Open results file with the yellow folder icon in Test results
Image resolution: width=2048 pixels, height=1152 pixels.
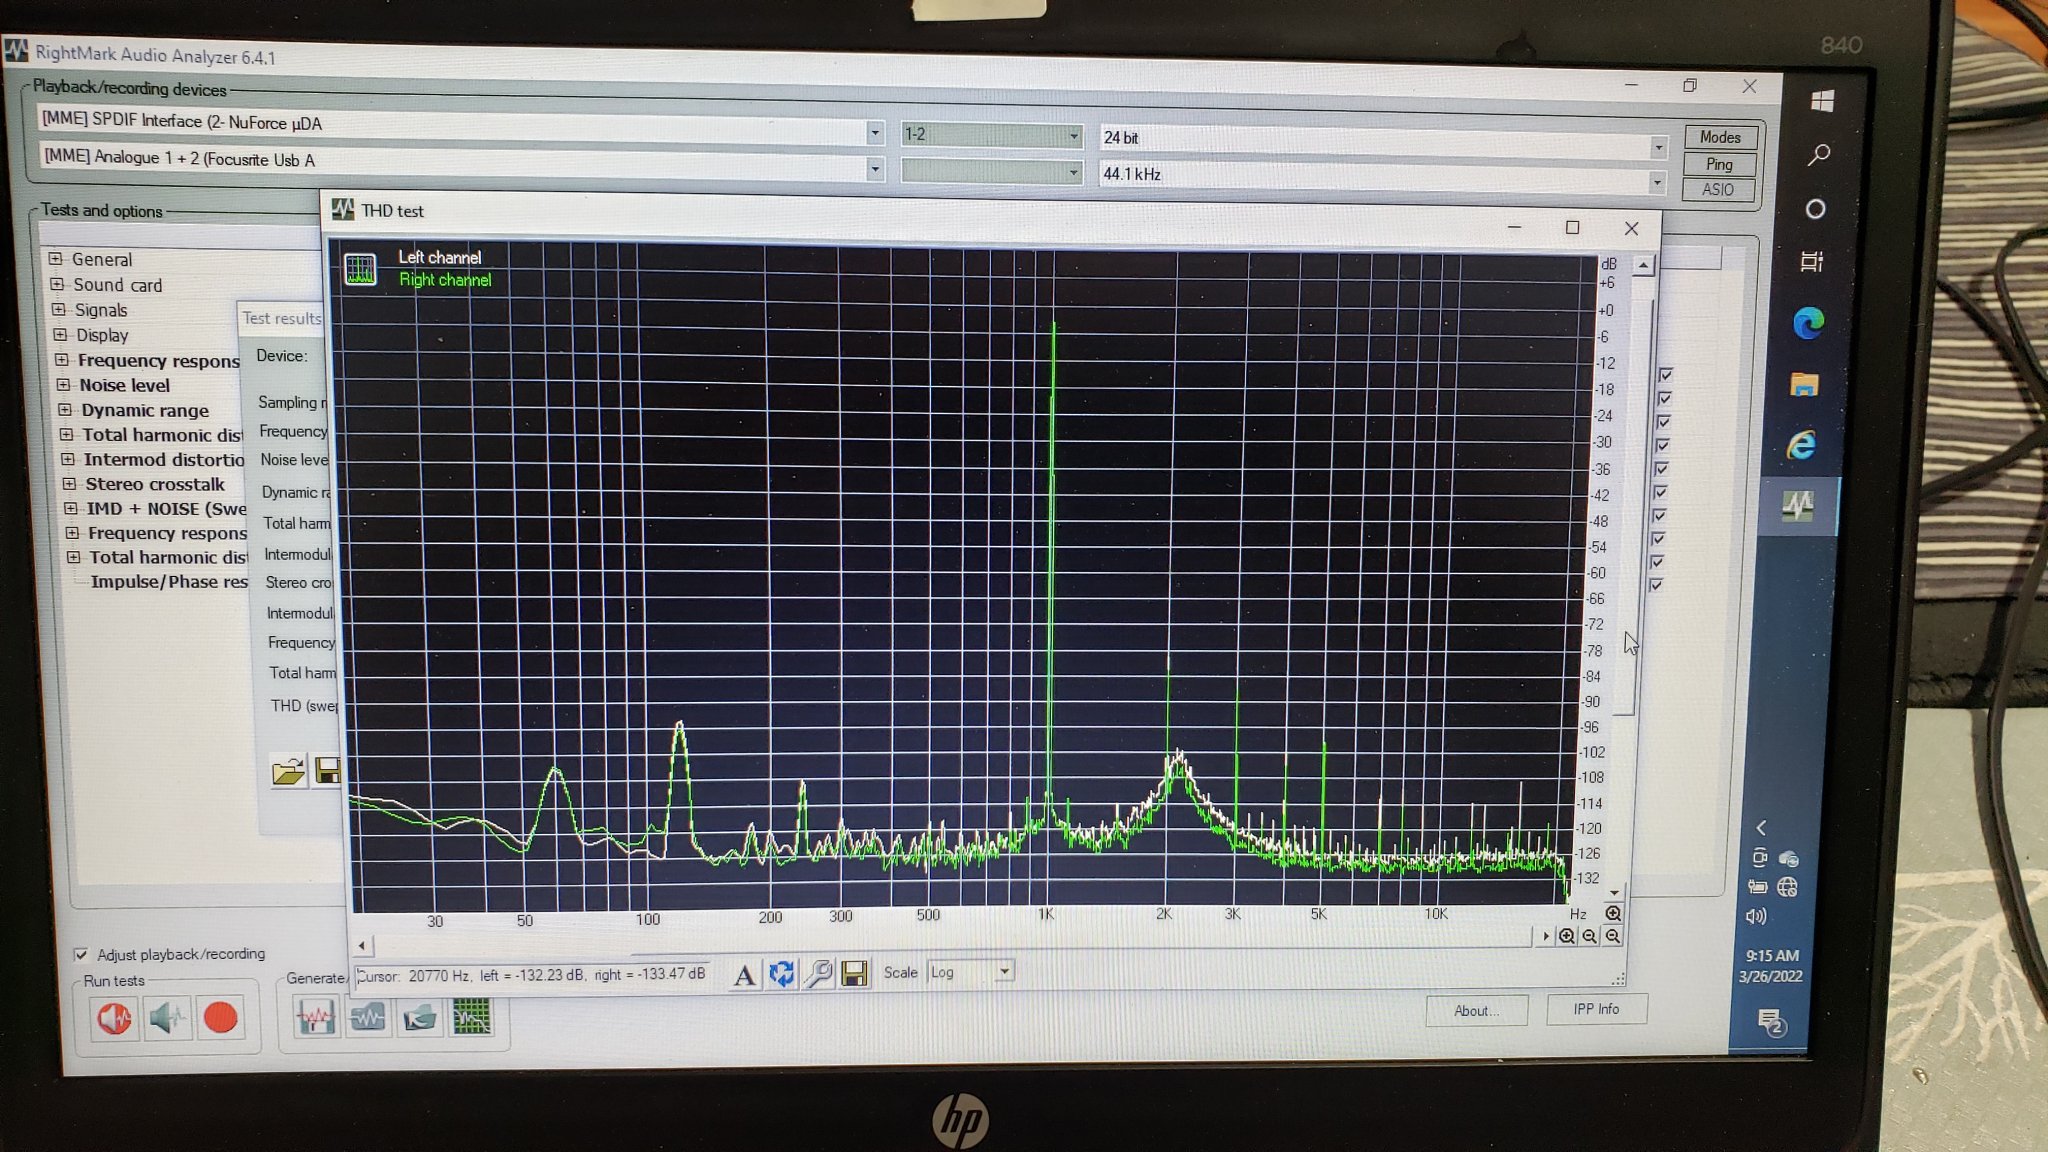point(289,771)
